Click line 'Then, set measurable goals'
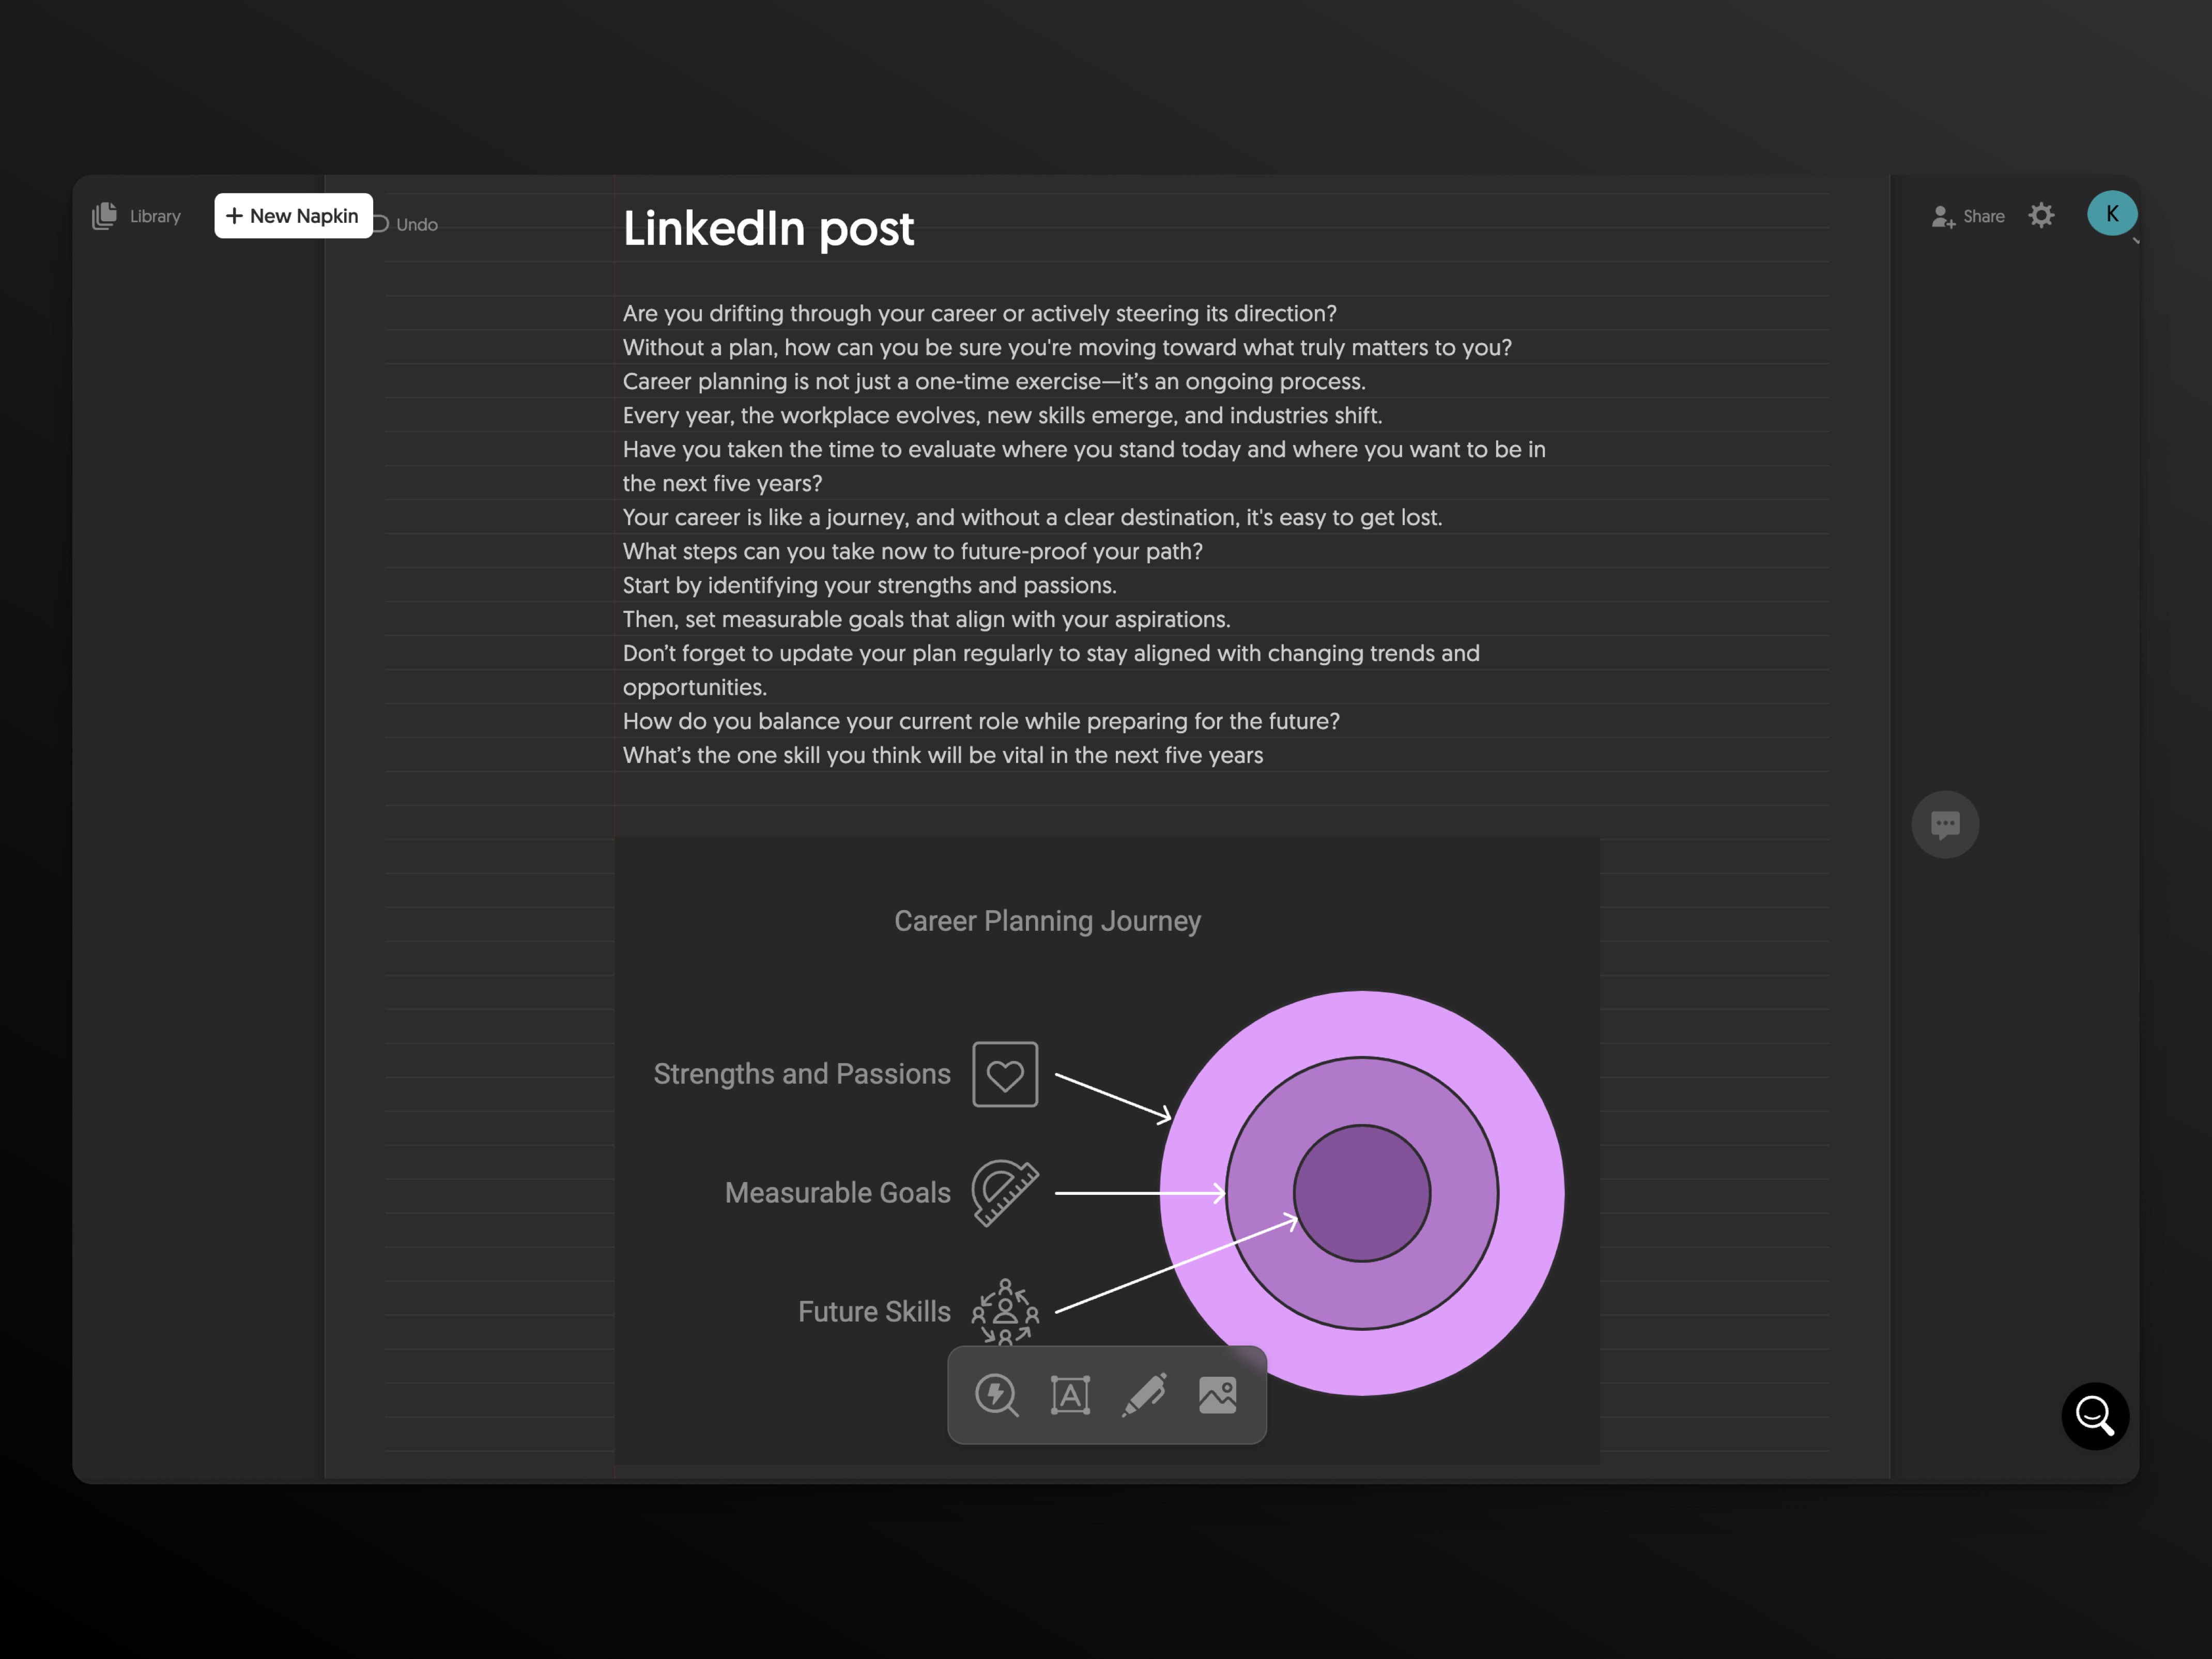2212x1659 pixels. tap(926, 619)
